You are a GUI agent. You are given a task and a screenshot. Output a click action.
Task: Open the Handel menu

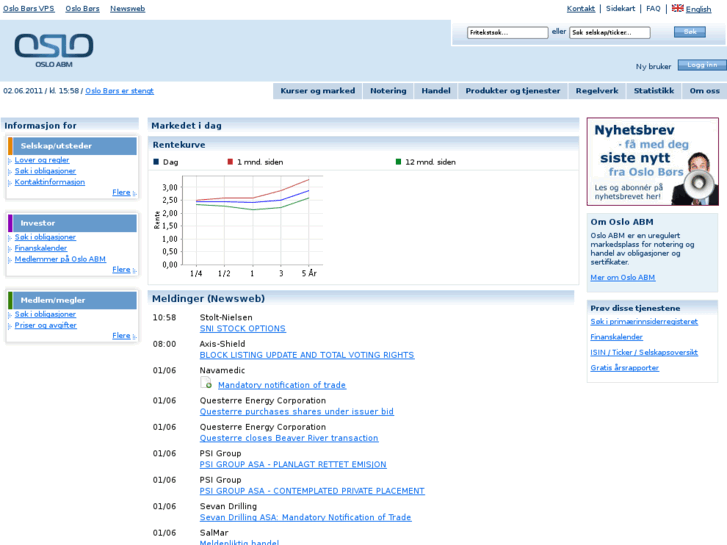436,91
